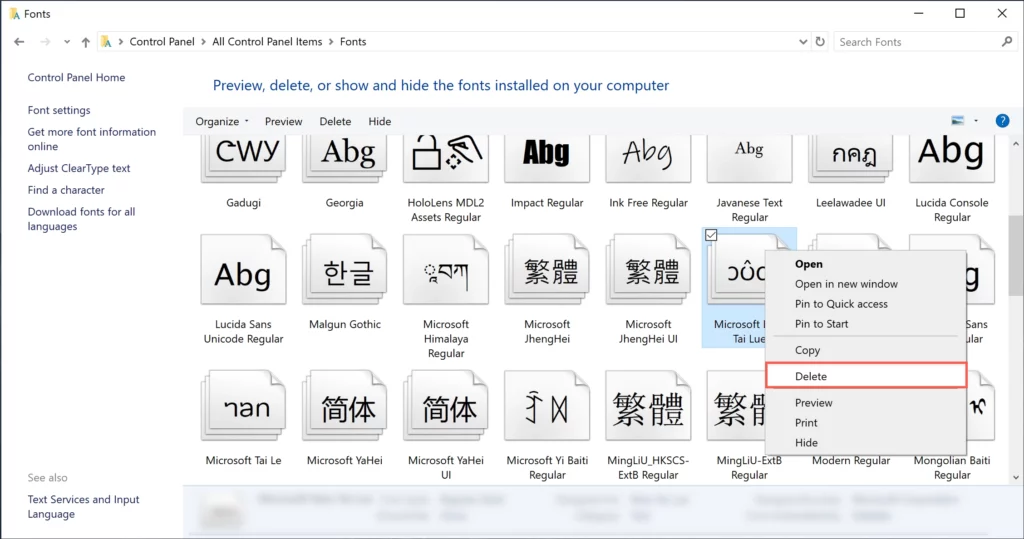Select the Javanese Text Regular font
Image resolution: width=1024 pixels, height=539 pixels.
click(749, 157)
